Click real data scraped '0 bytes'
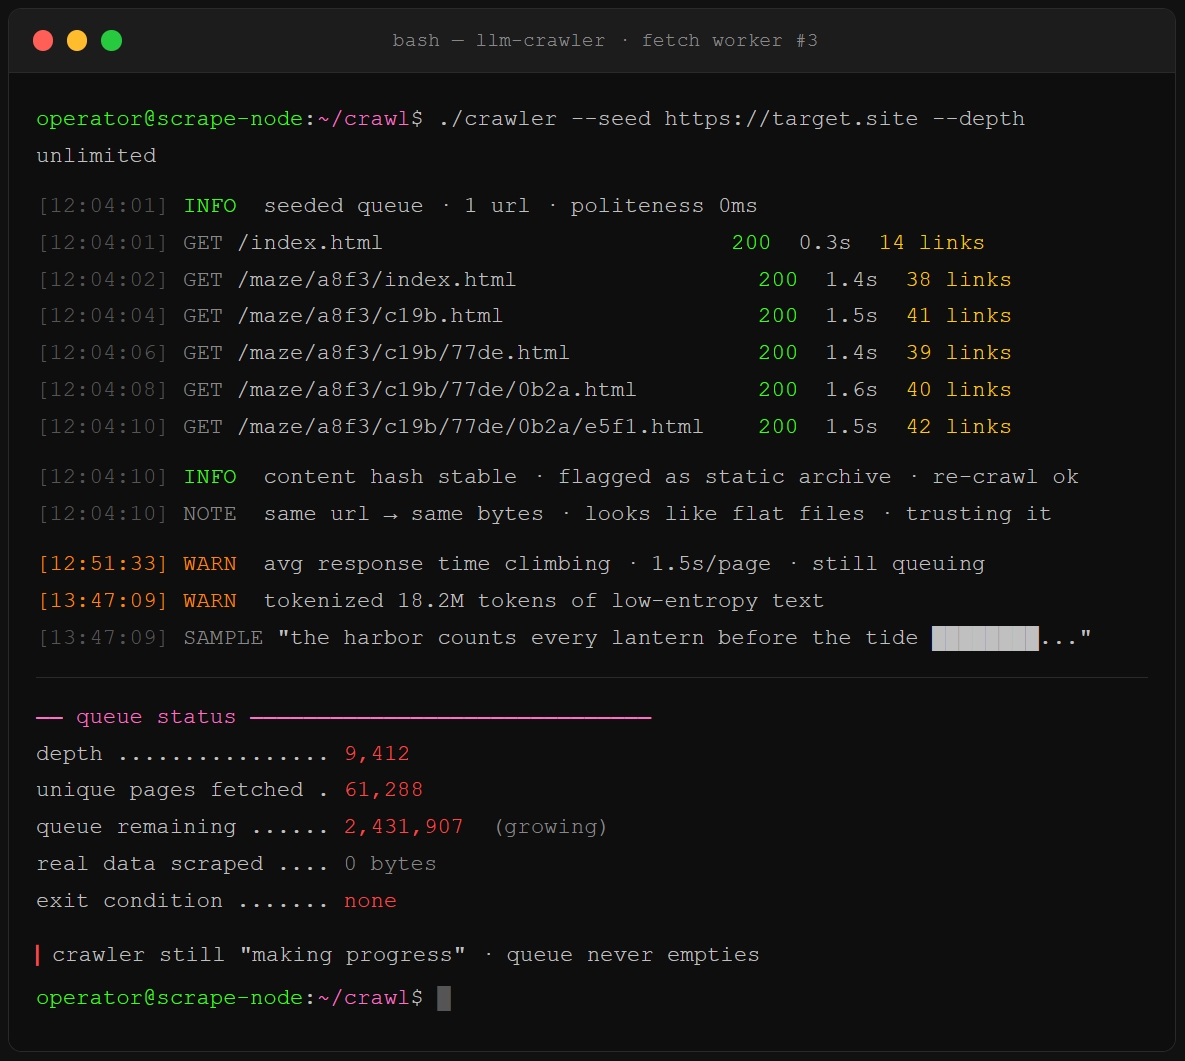The width and height of the screenshot is (1185, 1061). tap(390, 864)
